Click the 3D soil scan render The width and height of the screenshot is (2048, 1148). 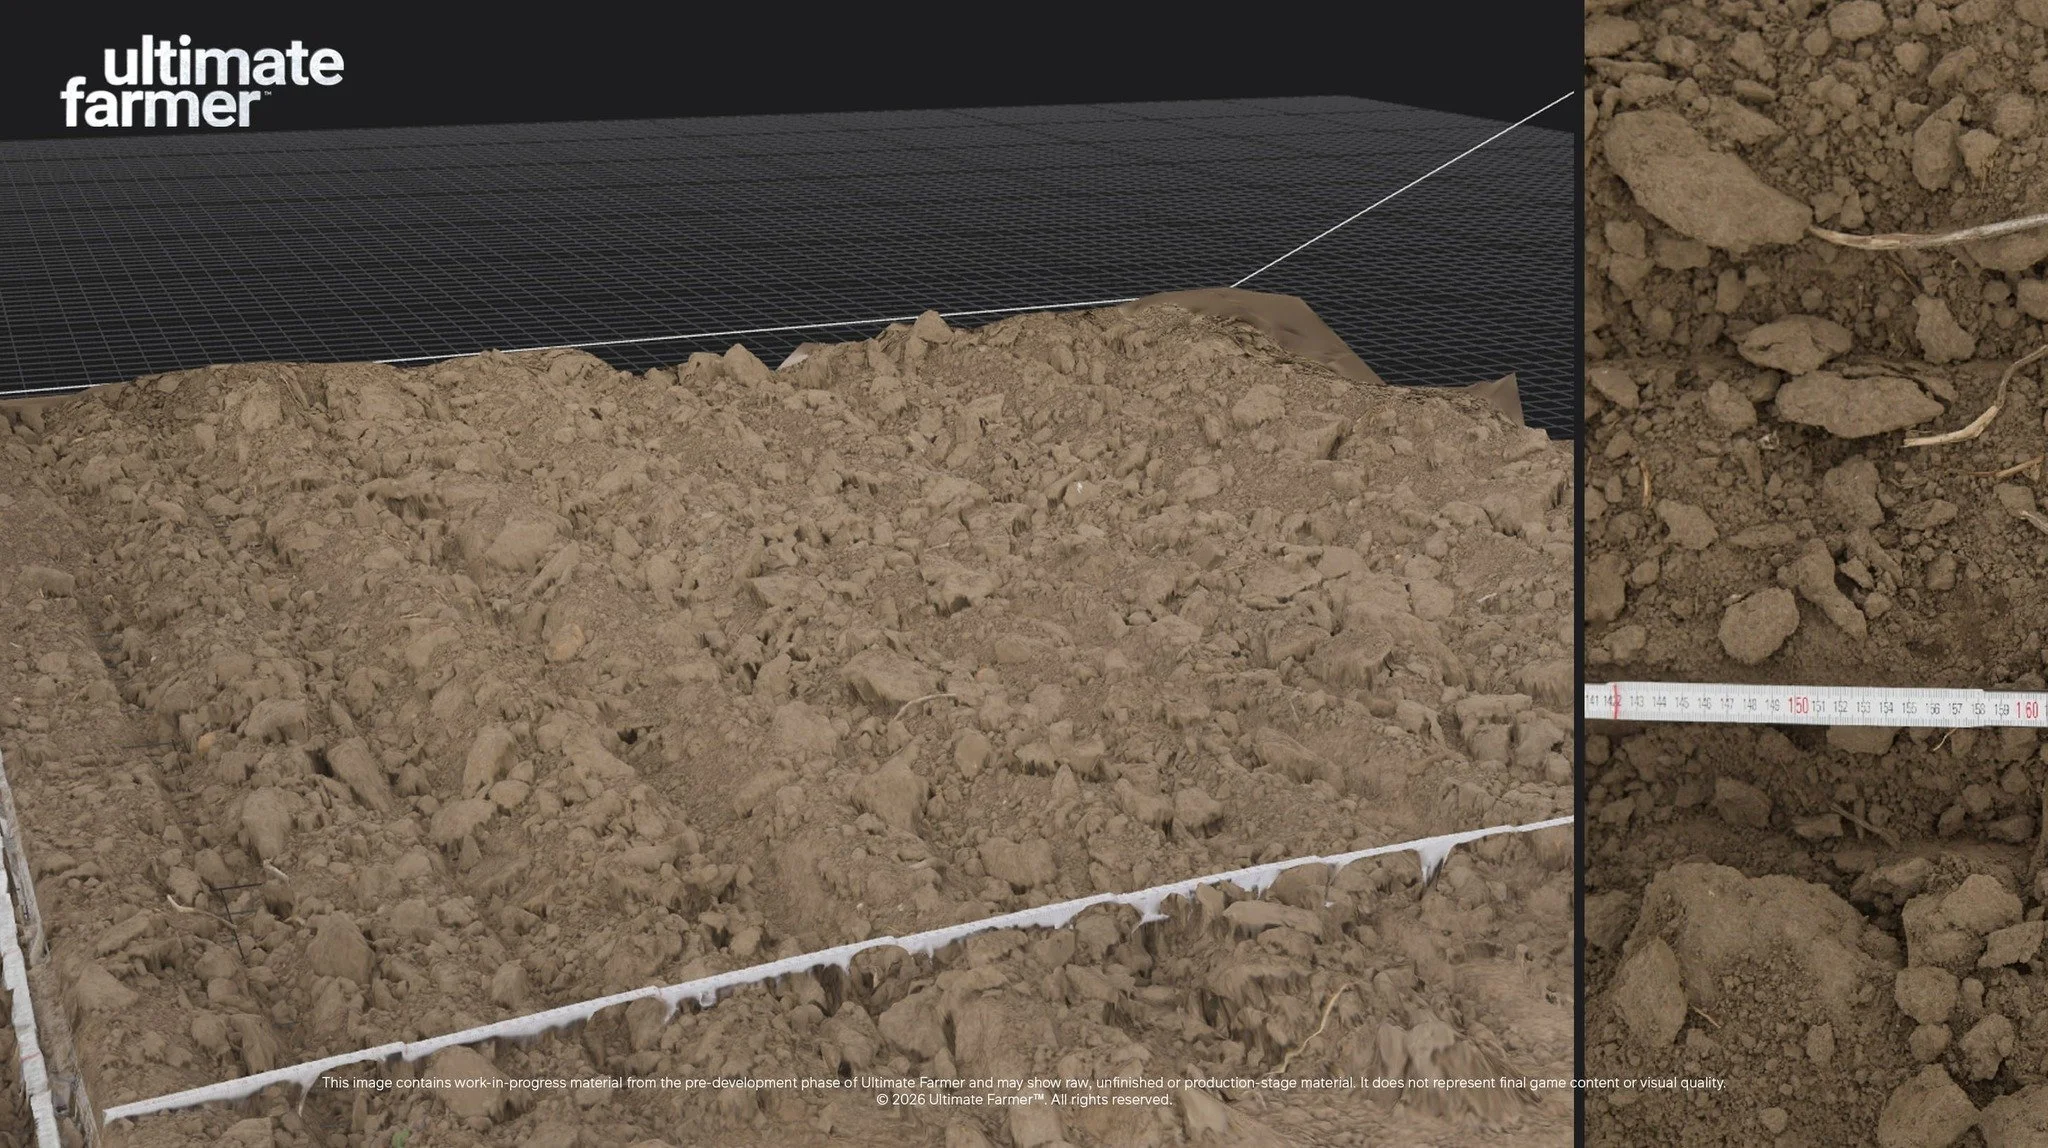[787, 574]
